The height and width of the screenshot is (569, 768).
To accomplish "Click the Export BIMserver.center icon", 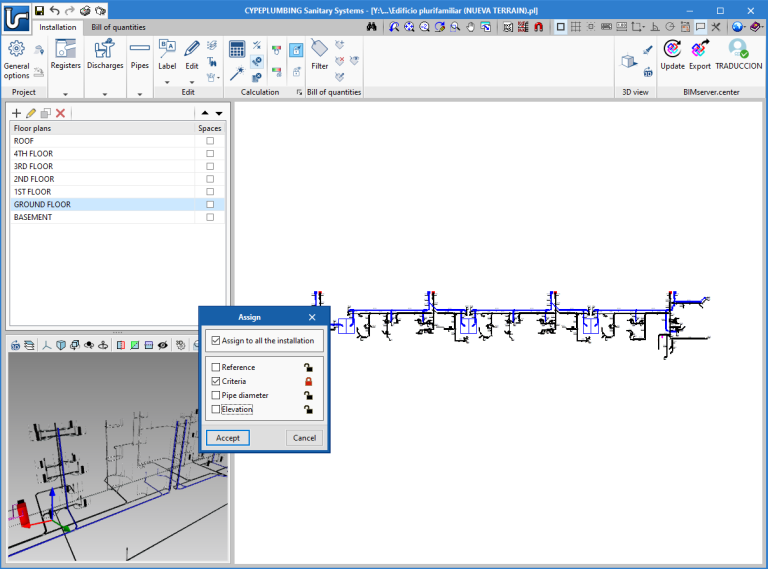I will (x=700, y=49).
